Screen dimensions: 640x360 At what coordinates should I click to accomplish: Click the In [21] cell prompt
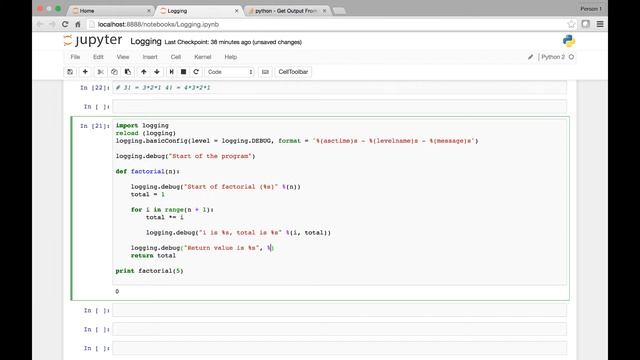pyautogui.click(x=95, y=126)
